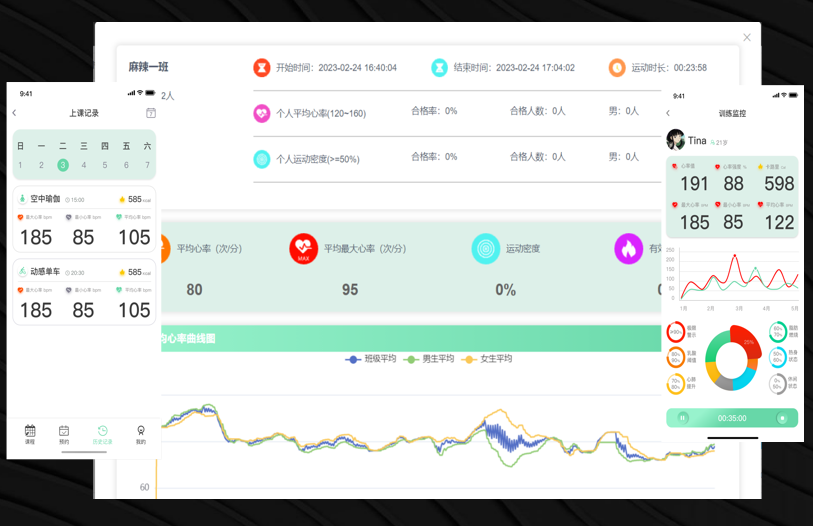This screenshot has height=526, width=813.
Task: Click the 运动密度 fingerprint icon
Action: 486,247
